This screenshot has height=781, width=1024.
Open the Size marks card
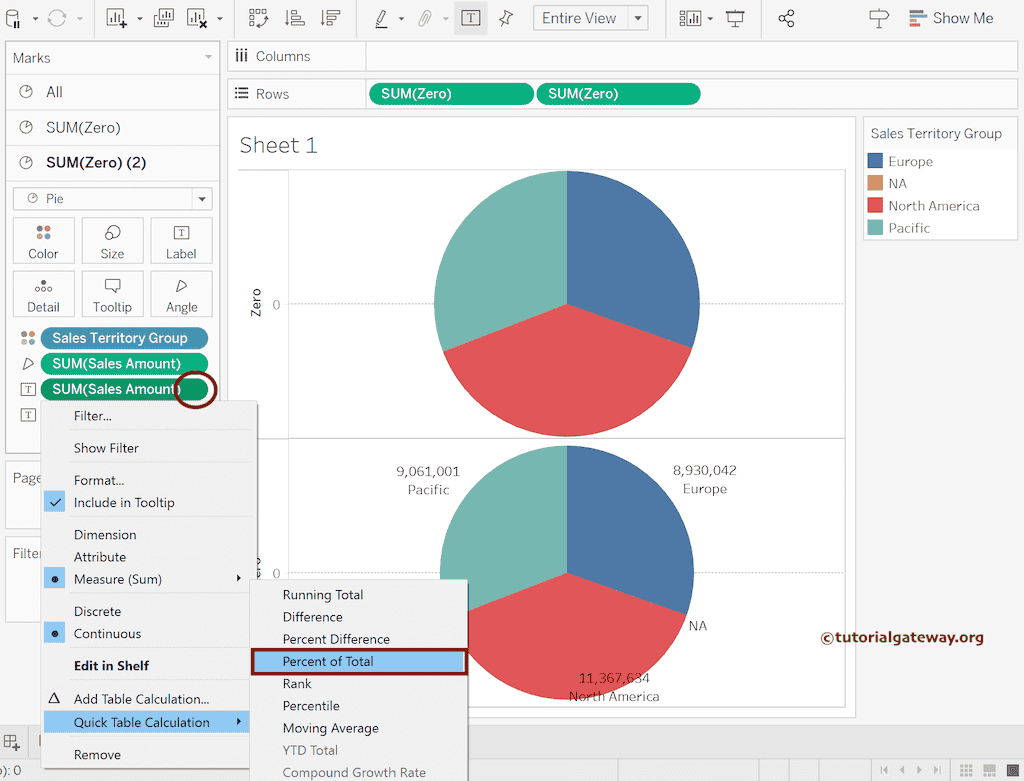coord(112,241)
